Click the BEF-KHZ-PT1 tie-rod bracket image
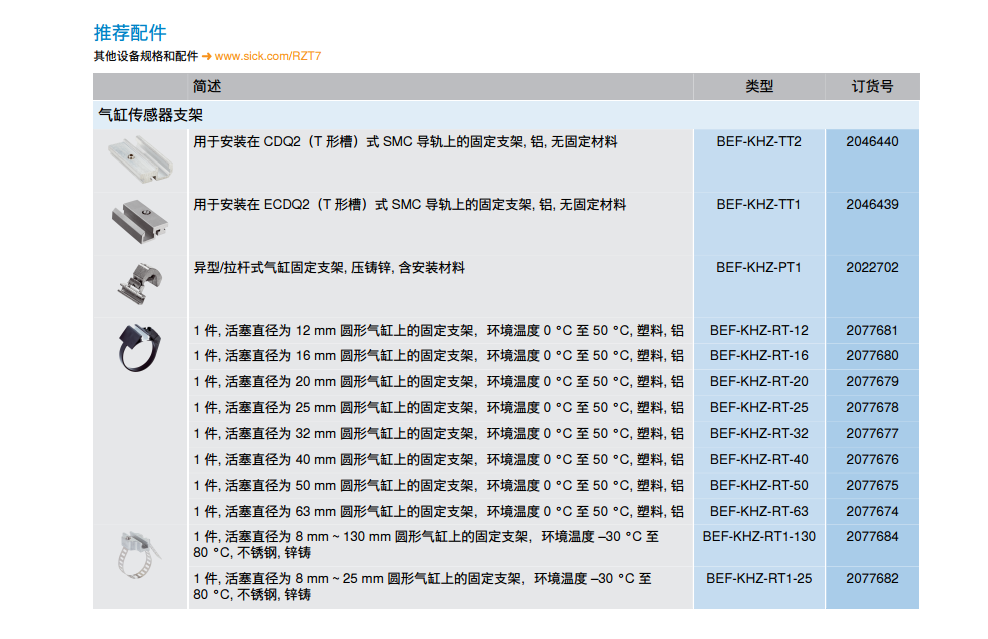This screenshot has height=639, width=988. pyautogui.click(x=140, y=284)
